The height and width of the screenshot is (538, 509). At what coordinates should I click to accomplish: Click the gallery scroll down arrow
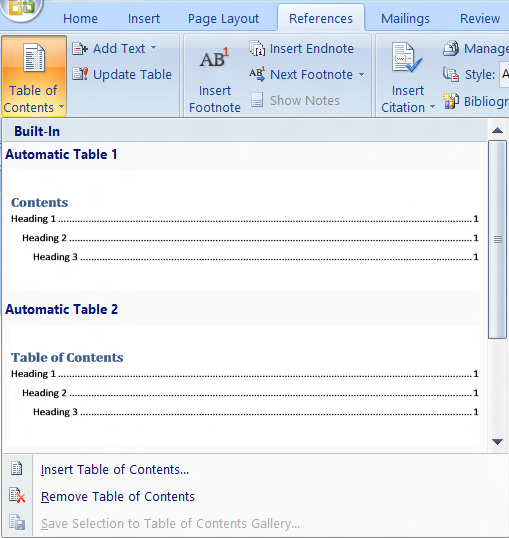(497, 442)
